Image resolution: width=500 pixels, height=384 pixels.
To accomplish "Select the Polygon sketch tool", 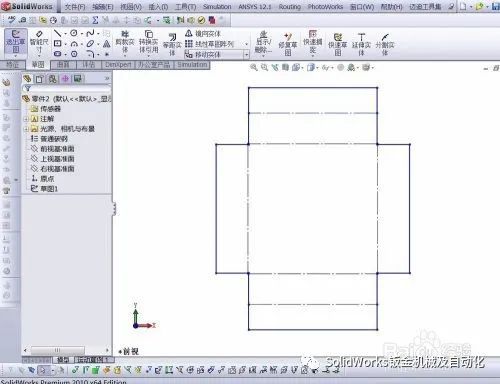I will [74, 54].
